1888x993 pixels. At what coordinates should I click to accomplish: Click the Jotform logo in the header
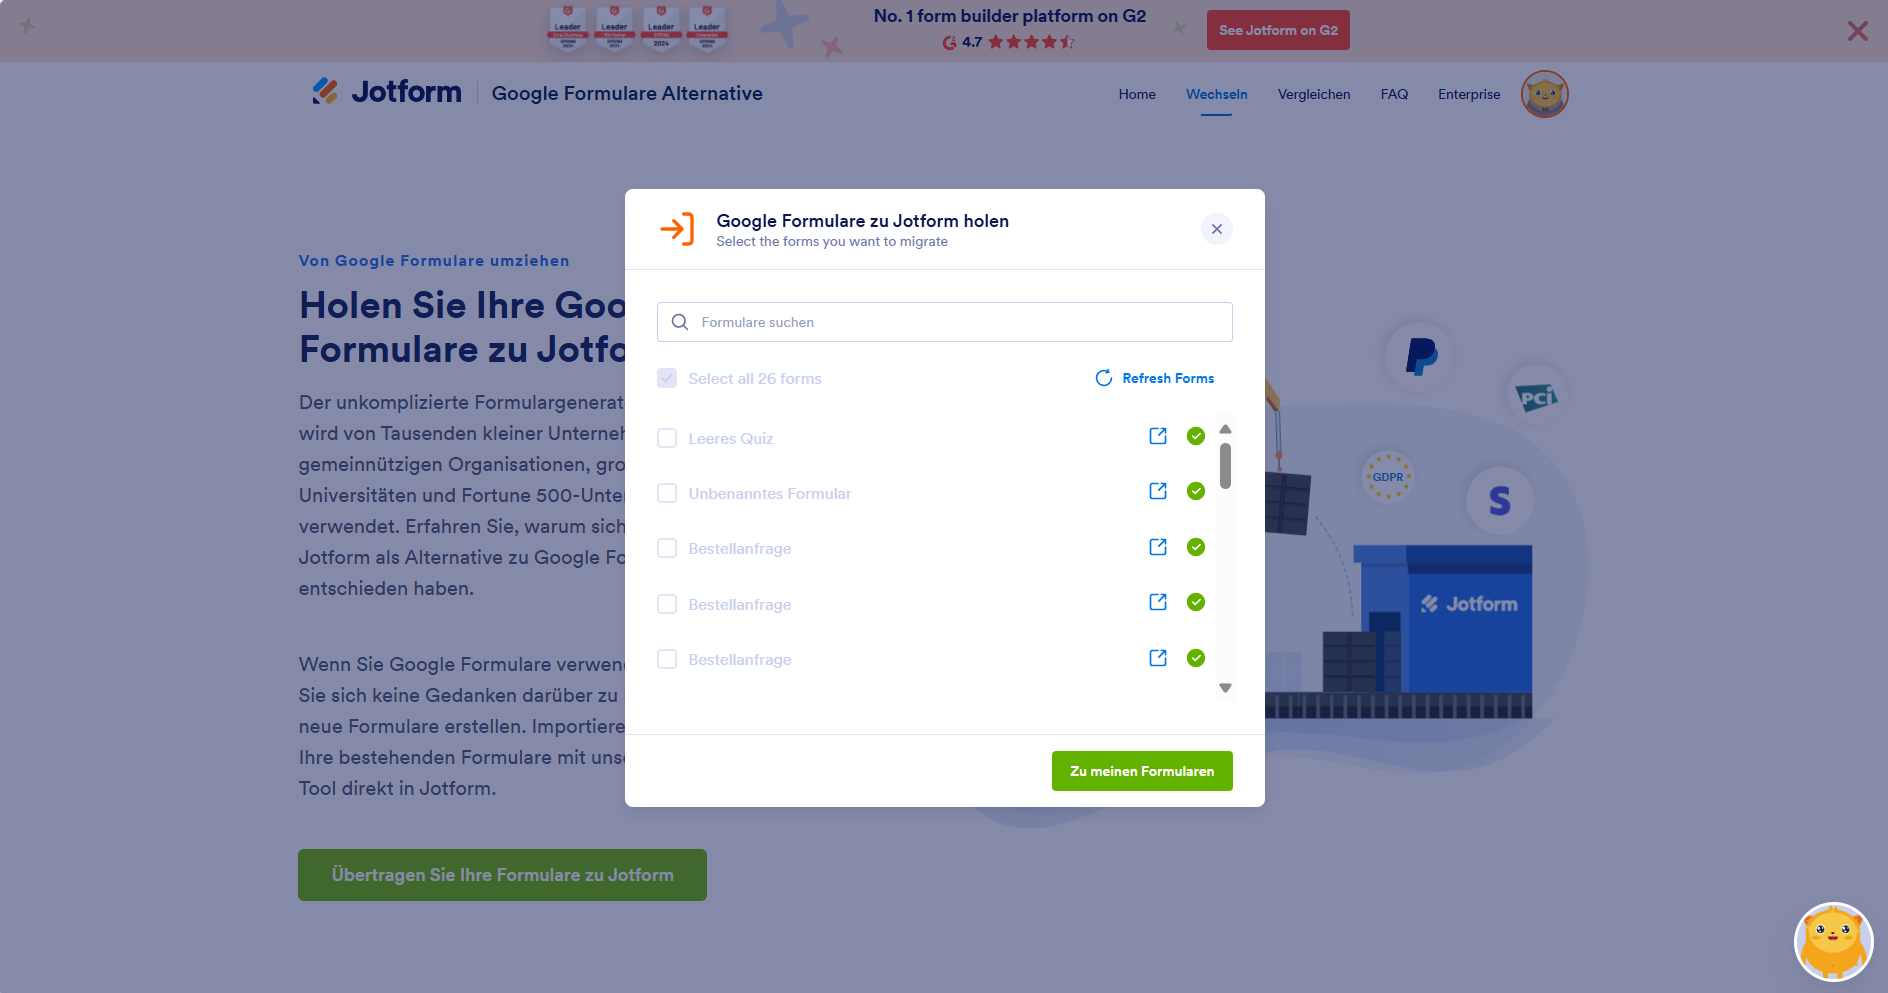(x=387, y=92)
